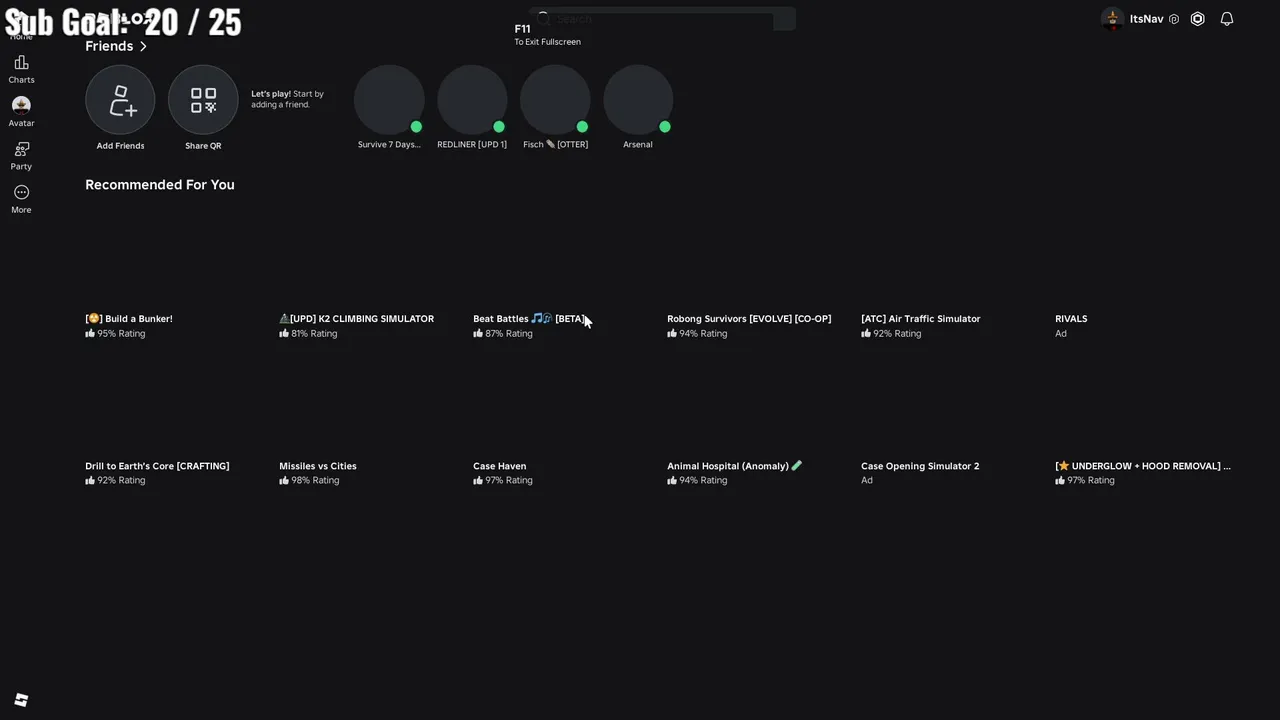The image size is (1280, 720).
Task: Click the 98% Rating under Missiles vs Cities
Action: click(309, 481)
